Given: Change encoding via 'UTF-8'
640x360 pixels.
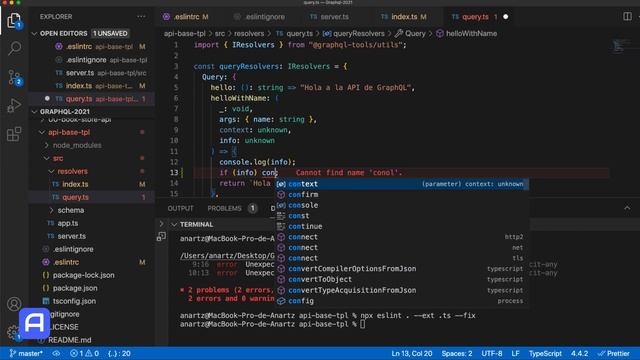Looking at the screenshot, I should (x=492, y=353).
